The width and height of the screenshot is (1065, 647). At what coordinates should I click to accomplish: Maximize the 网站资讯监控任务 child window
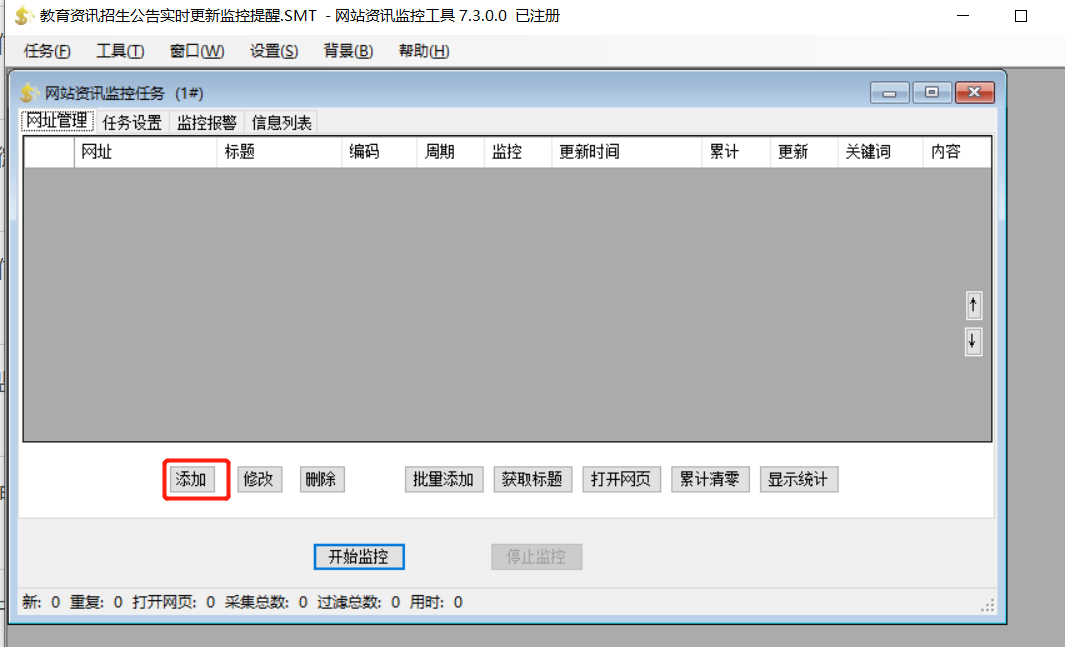[932, 92]
